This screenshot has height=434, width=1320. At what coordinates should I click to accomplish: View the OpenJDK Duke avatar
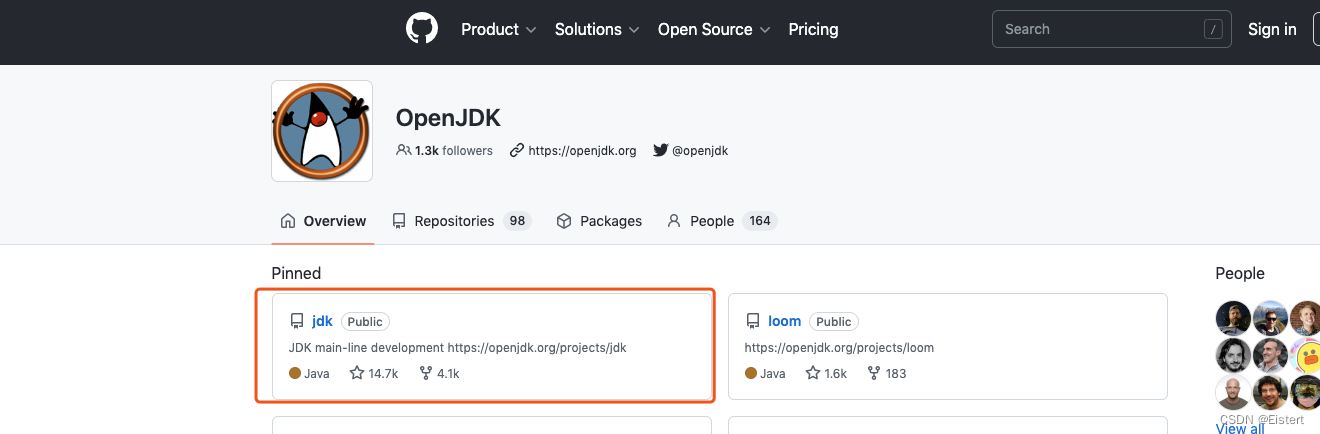322,131
